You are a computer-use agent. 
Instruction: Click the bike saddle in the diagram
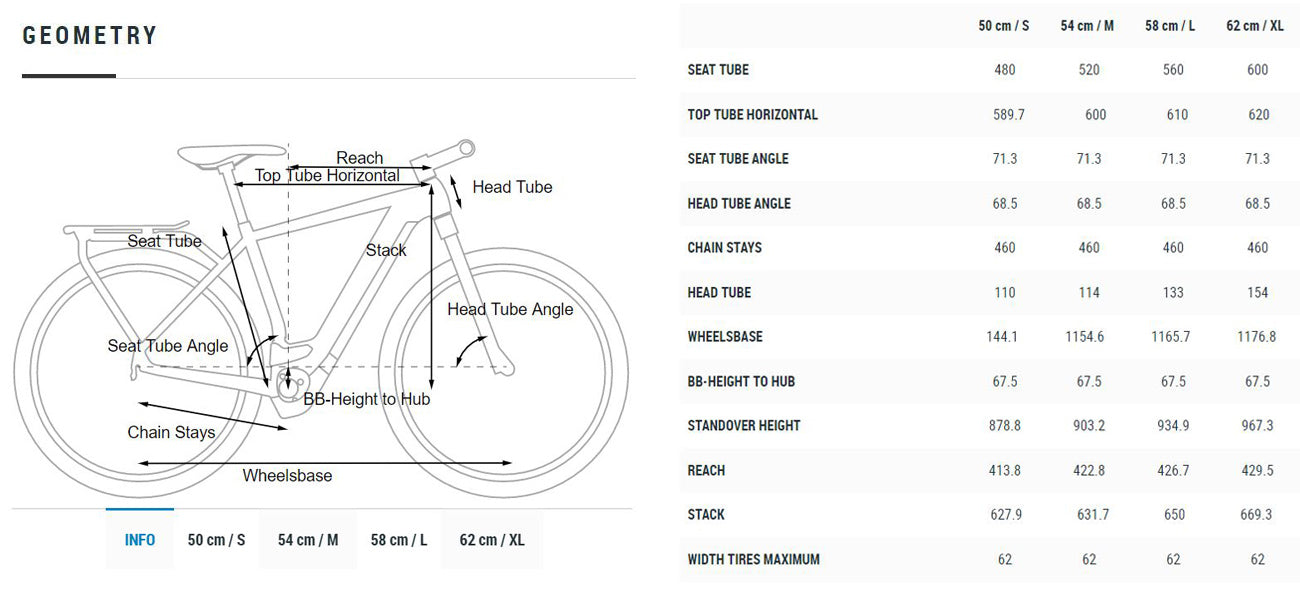point(231,154)
